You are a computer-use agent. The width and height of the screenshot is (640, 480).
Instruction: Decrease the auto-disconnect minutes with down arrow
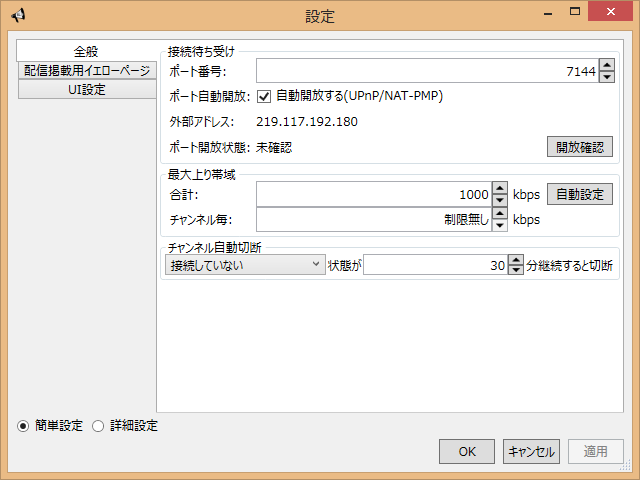[516, 270]
